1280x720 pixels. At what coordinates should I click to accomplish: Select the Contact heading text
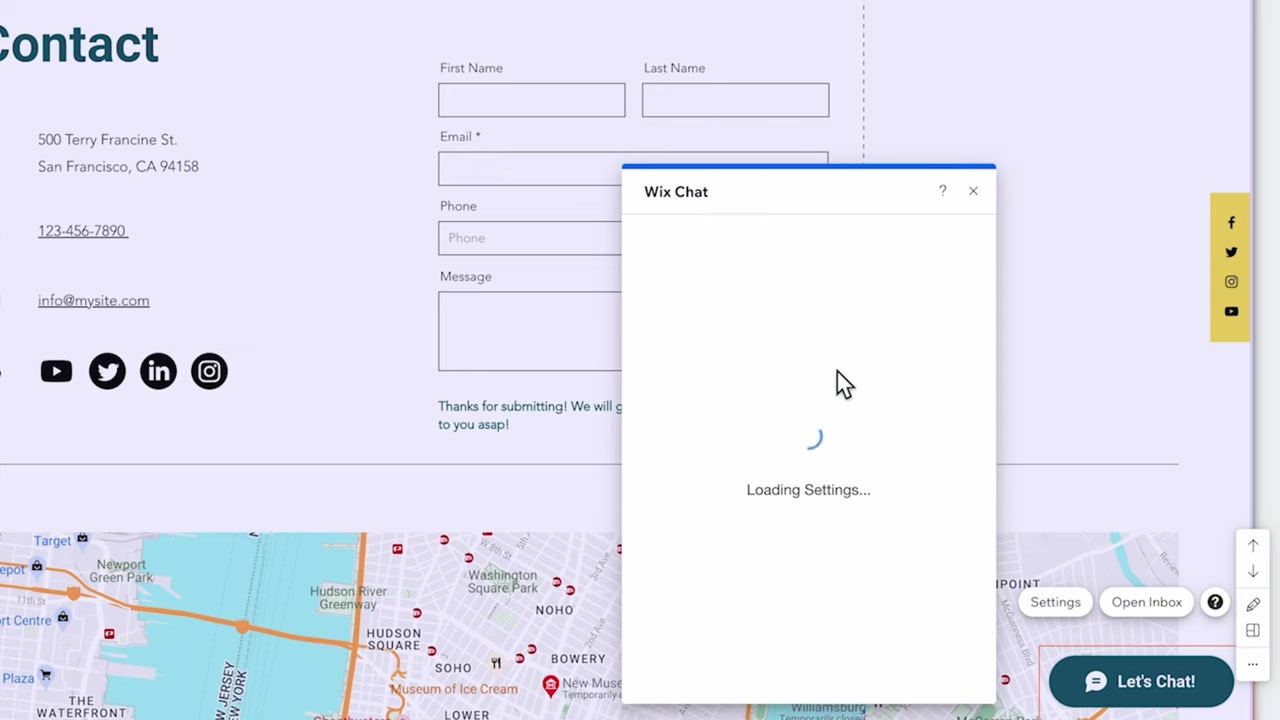pos(78,45)
